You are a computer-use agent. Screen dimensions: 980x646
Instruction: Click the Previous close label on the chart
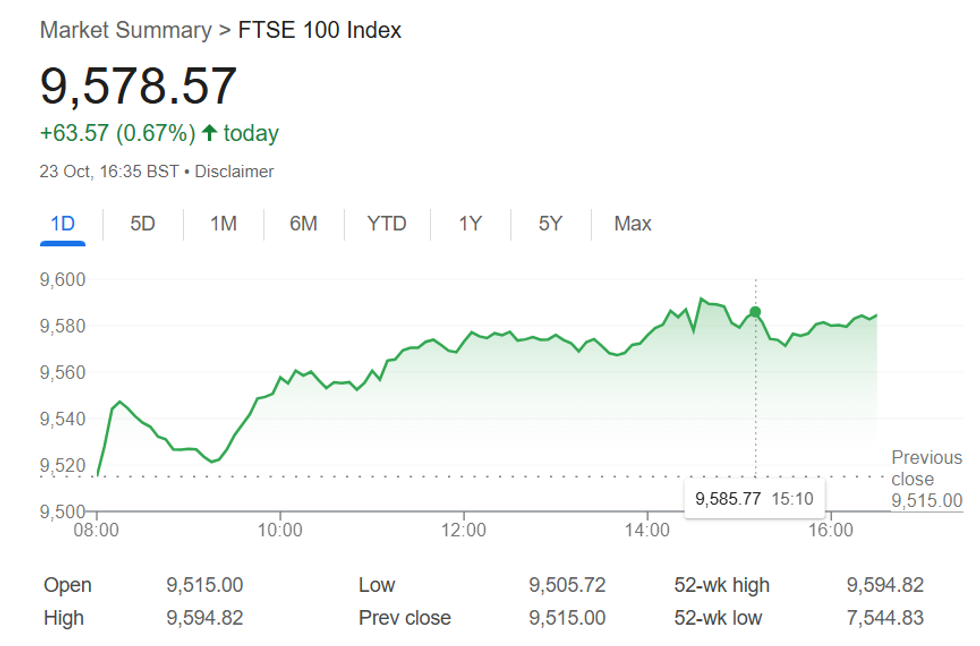[926, 467]
